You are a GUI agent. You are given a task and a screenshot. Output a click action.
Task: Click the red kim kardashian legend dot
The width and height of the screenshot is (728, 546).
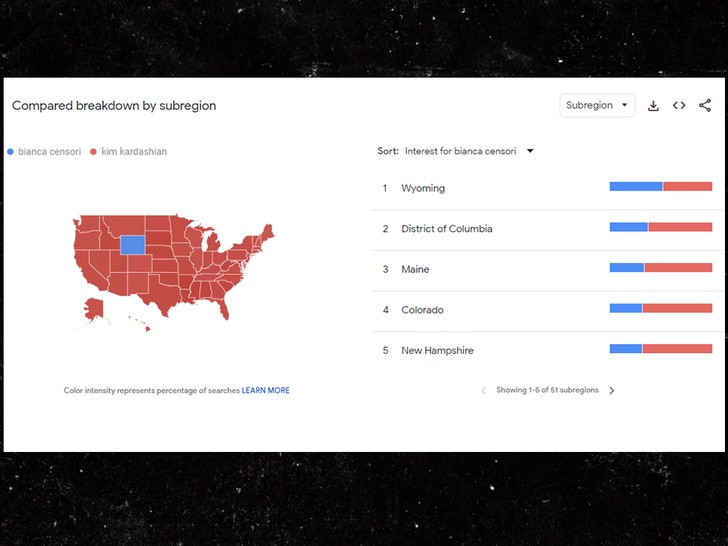[94, 152]
